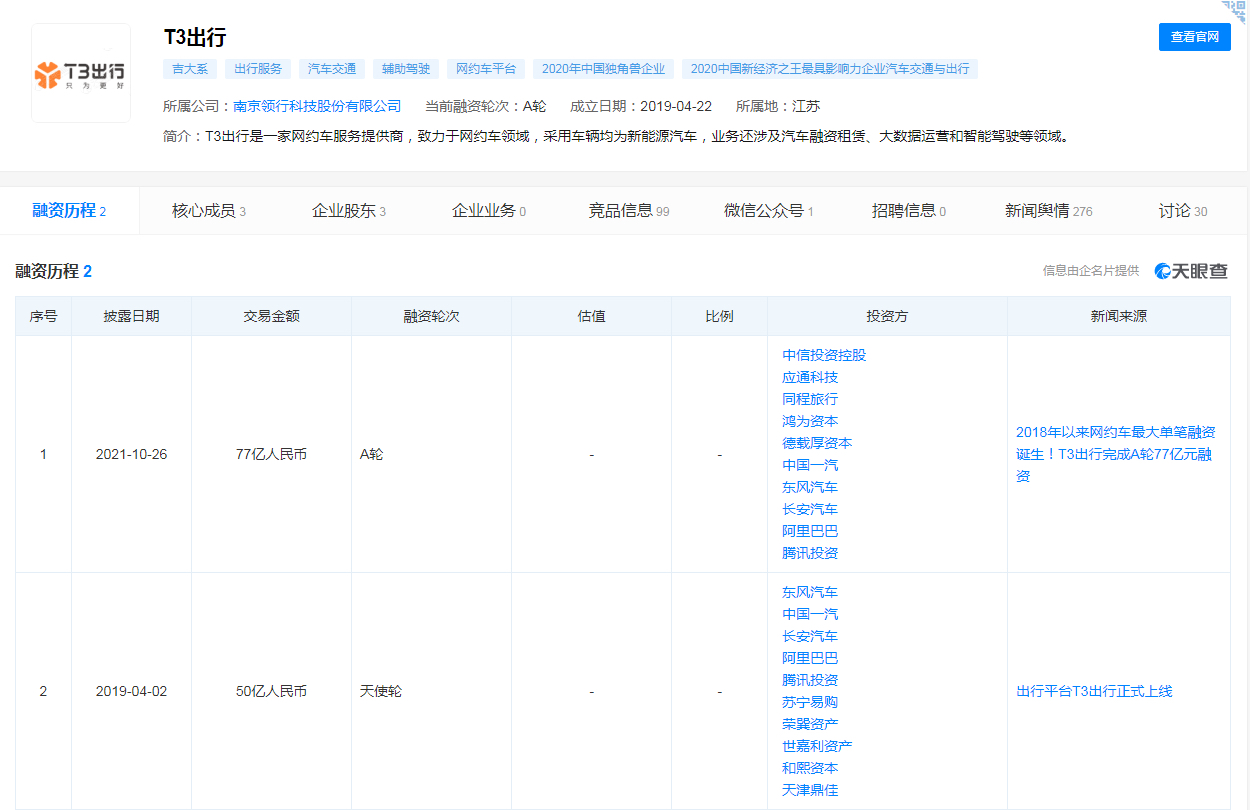
Task: Open investor 应通科技 link
Action: pyautogui.click(x=810, y=377)
